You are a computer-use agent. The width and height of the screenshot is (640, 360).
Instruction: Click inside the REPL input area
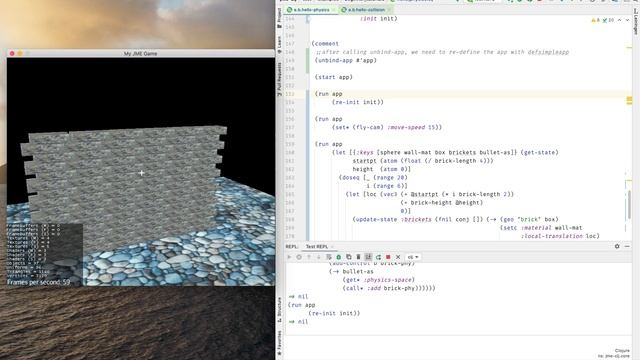(458, 347)
